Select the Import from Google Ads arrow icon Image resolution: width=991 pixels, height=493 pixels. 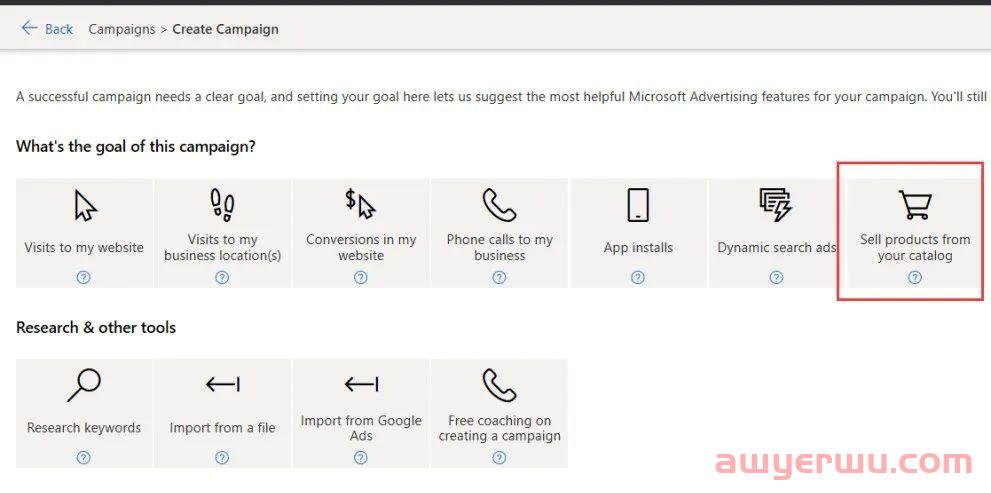coord(361,385)
